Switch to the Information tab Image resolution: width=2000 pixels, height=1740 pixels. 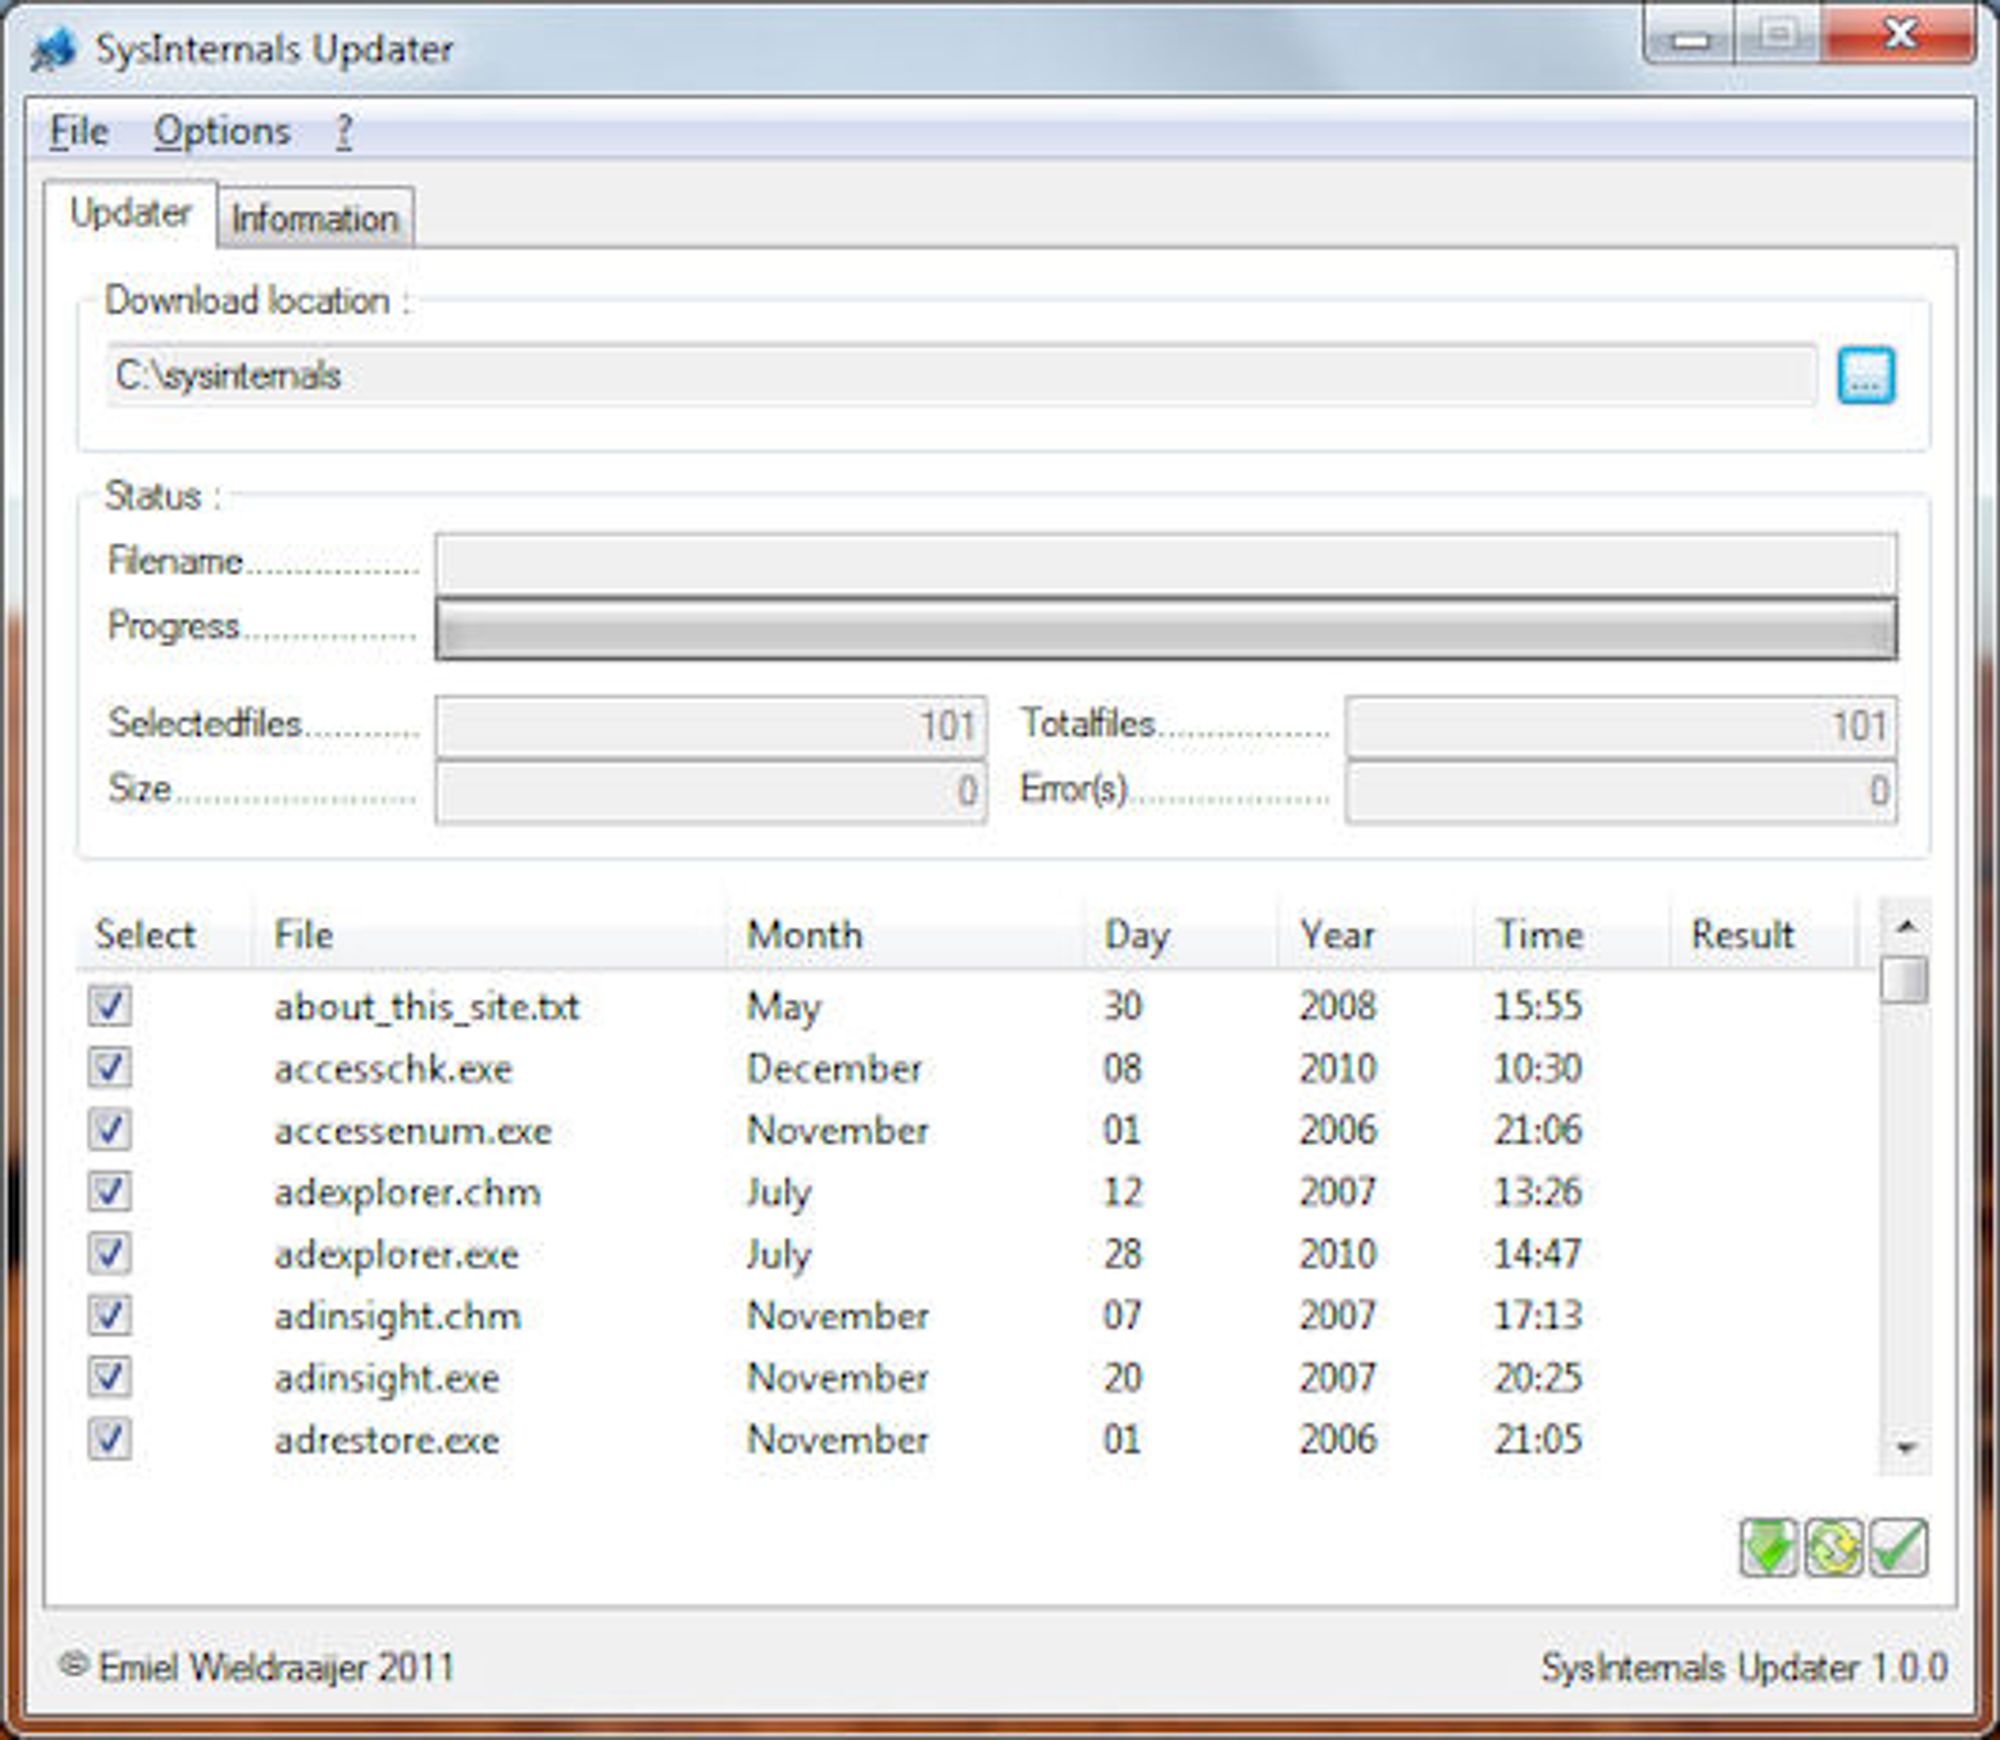(315, 218)
